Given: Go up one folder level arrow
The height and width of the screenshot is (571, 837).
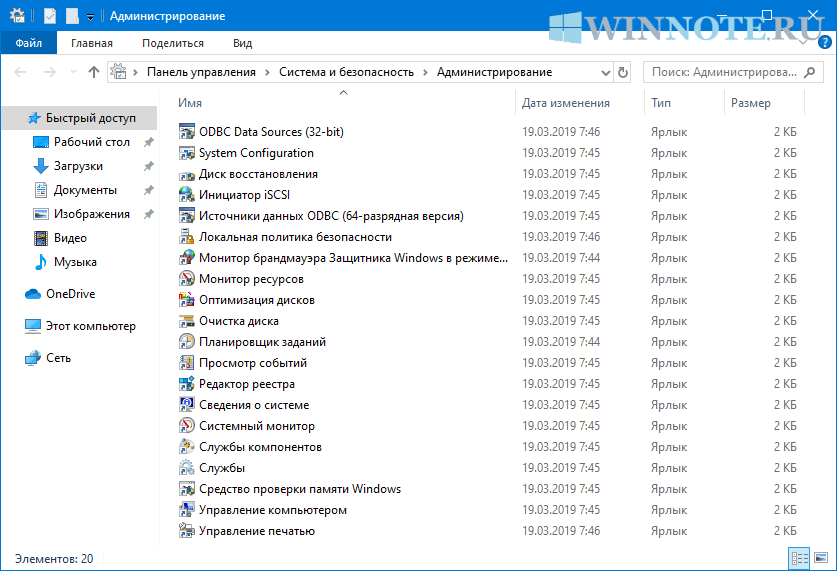Looking at the screenshot, I should pos(94,72).
